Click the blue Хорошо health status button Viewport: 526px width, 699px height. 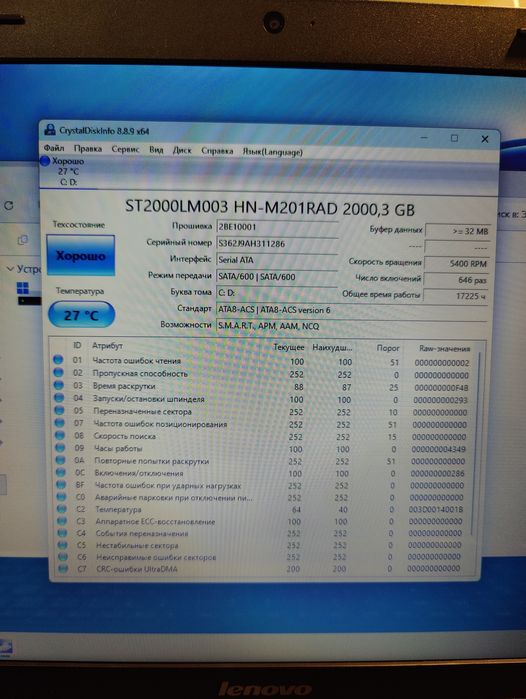[81, 255]
